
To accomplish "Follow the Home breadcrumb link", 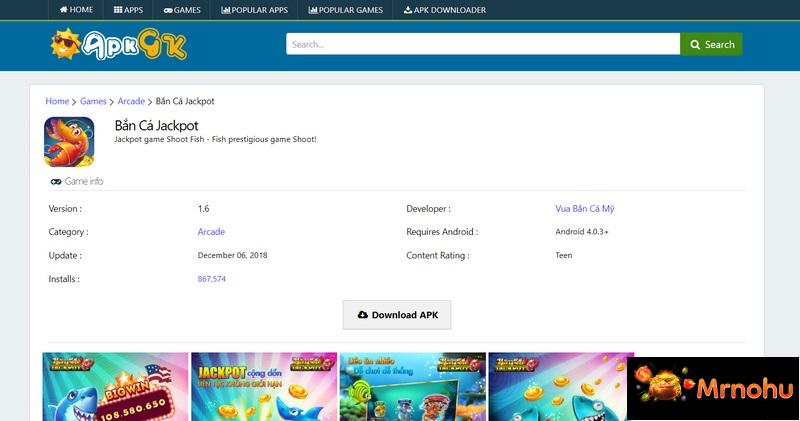I will tap(57, 101).
